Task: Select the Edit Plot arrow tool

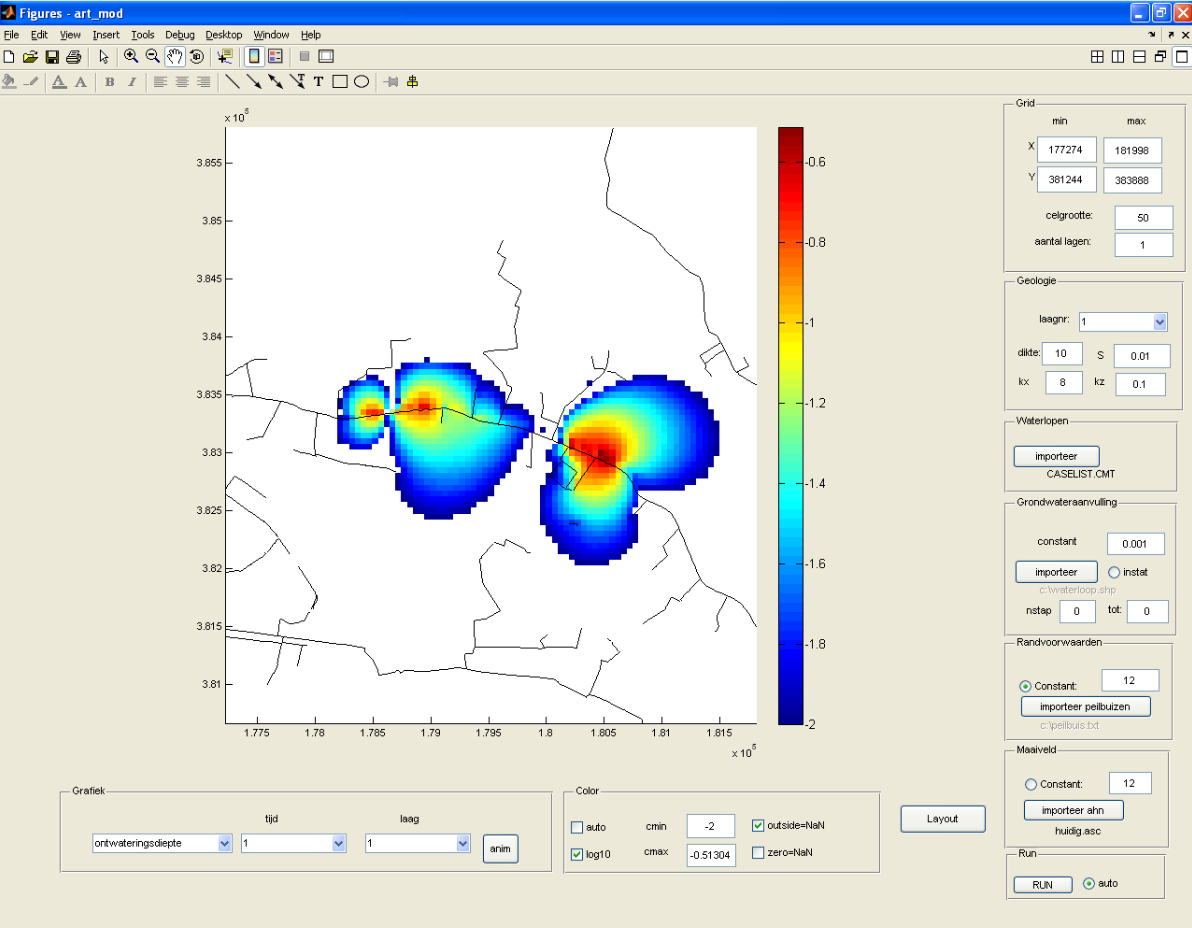Action: coord(104,56)
